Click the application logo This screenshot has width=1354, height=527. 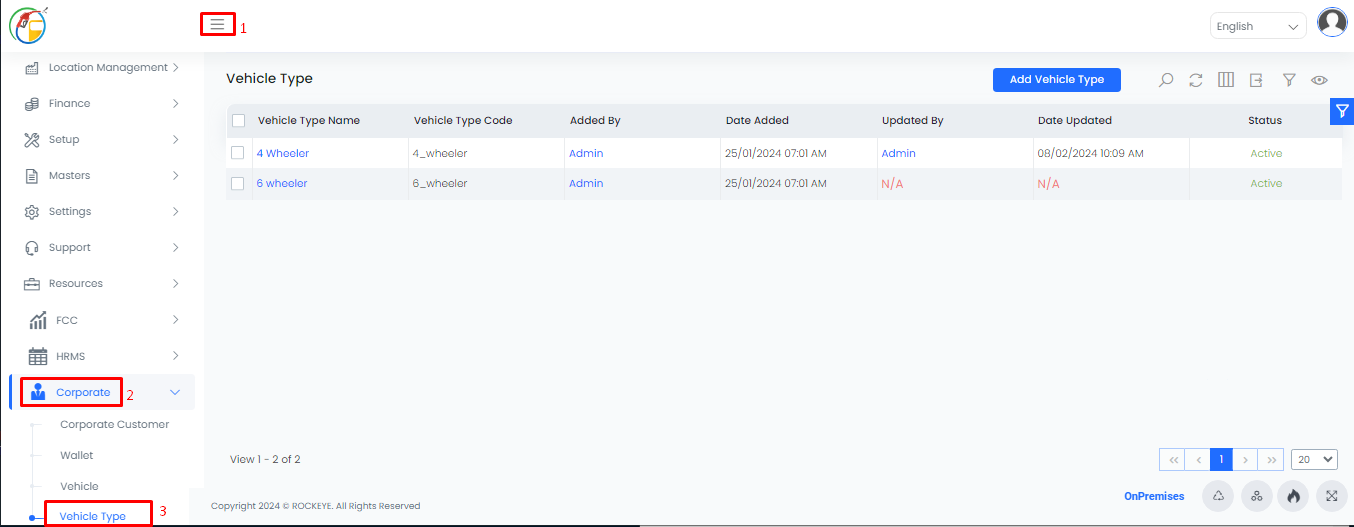29,23
